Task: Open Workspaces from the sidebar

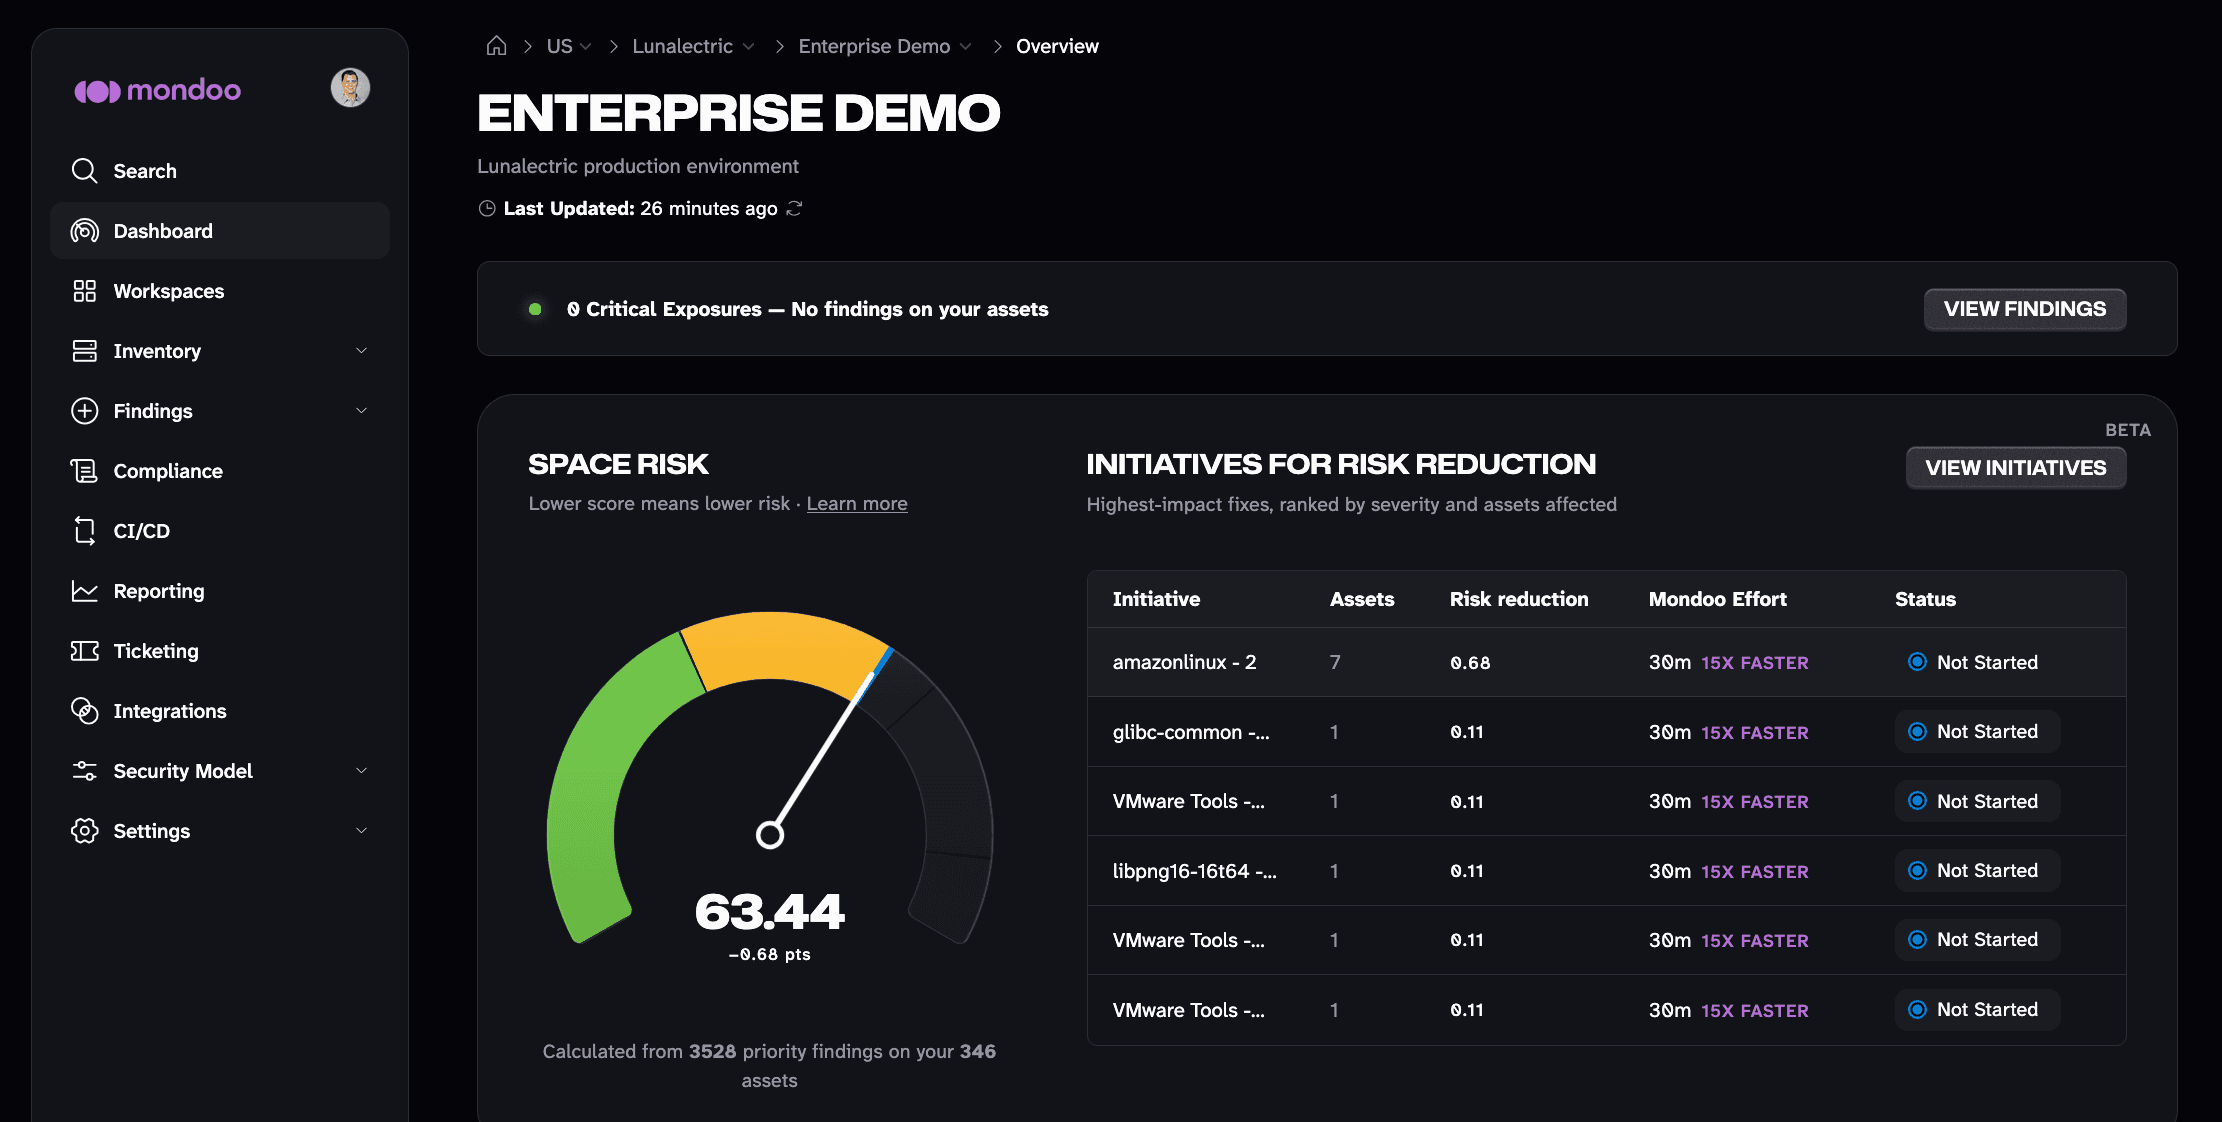Action: coord(220,291)
